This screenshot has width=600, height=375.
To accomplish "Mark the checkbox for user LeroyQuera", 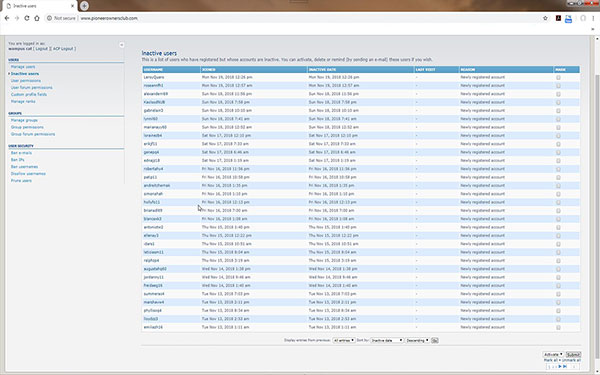I will pyautogui.click(x=558, y=77).
